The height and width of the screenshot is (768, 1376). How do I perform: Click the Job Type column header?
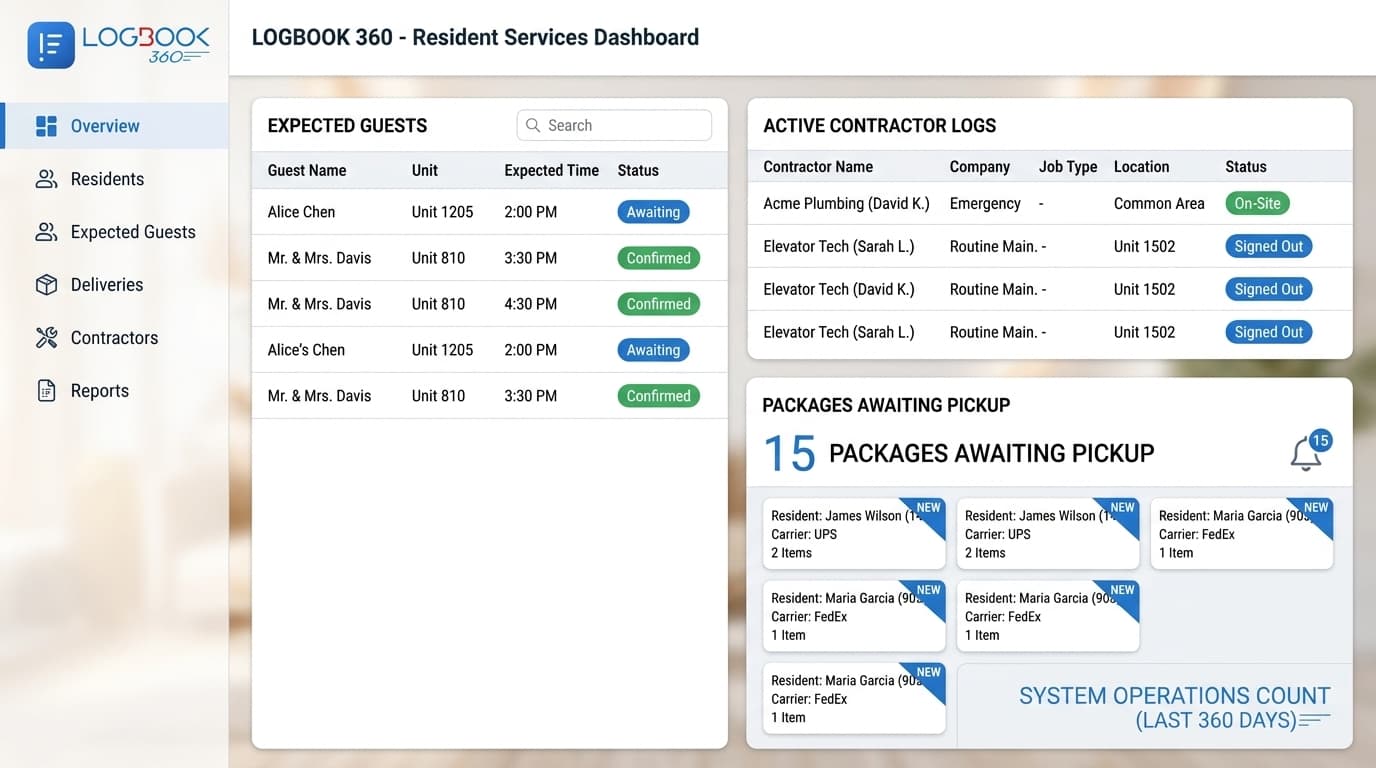point(1068,167)
